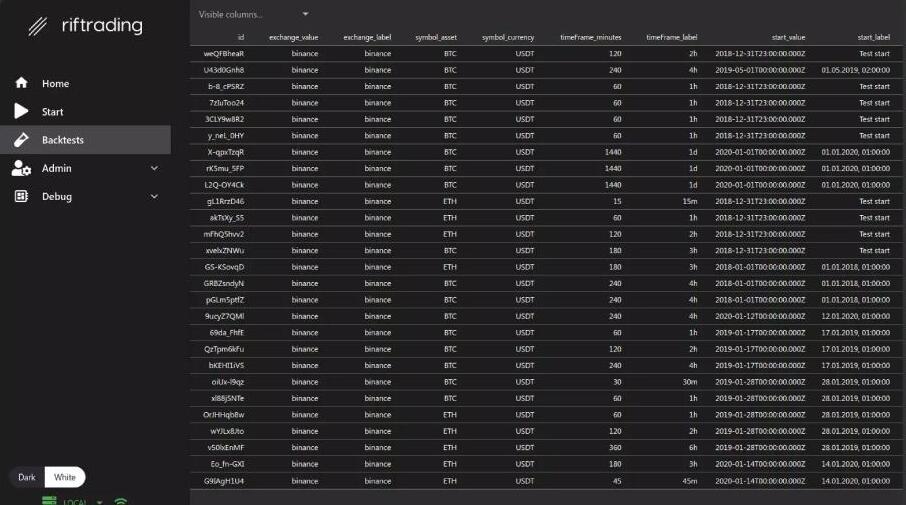
Task: Switch theme to White
Action: click(x=65, y=477)
